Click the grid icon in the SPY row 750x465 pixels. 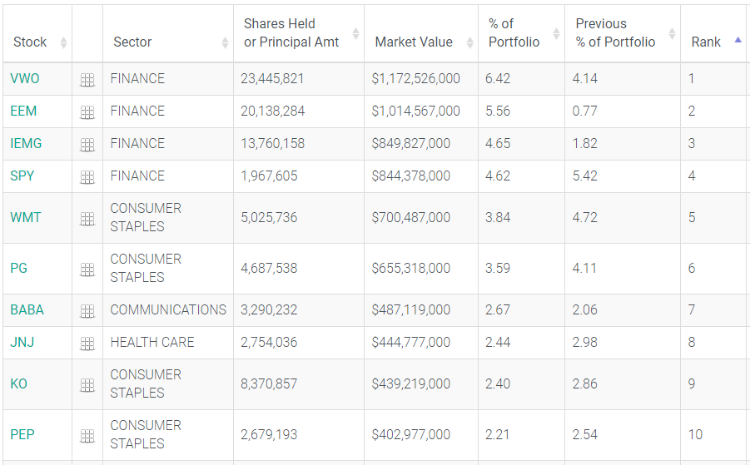87,177
